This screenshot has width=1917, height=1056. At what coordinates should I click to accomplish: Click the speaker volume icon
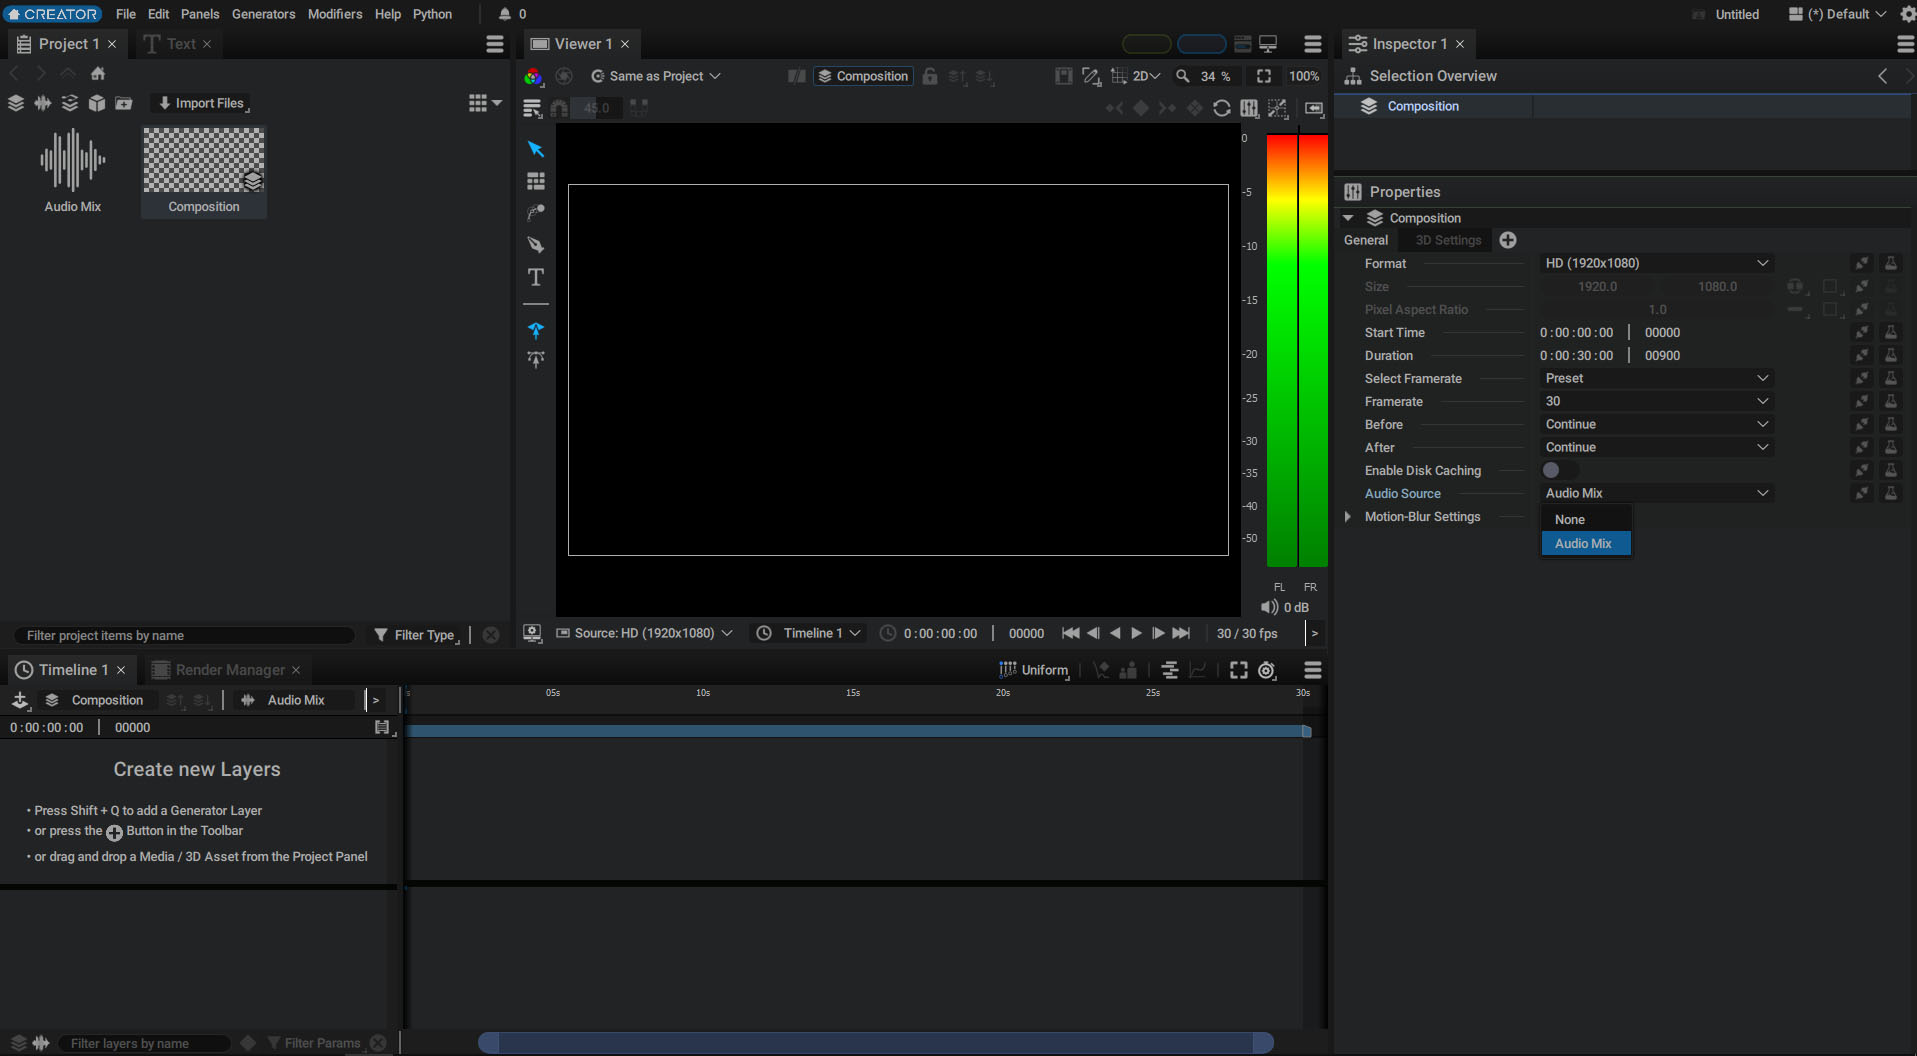1269,607
